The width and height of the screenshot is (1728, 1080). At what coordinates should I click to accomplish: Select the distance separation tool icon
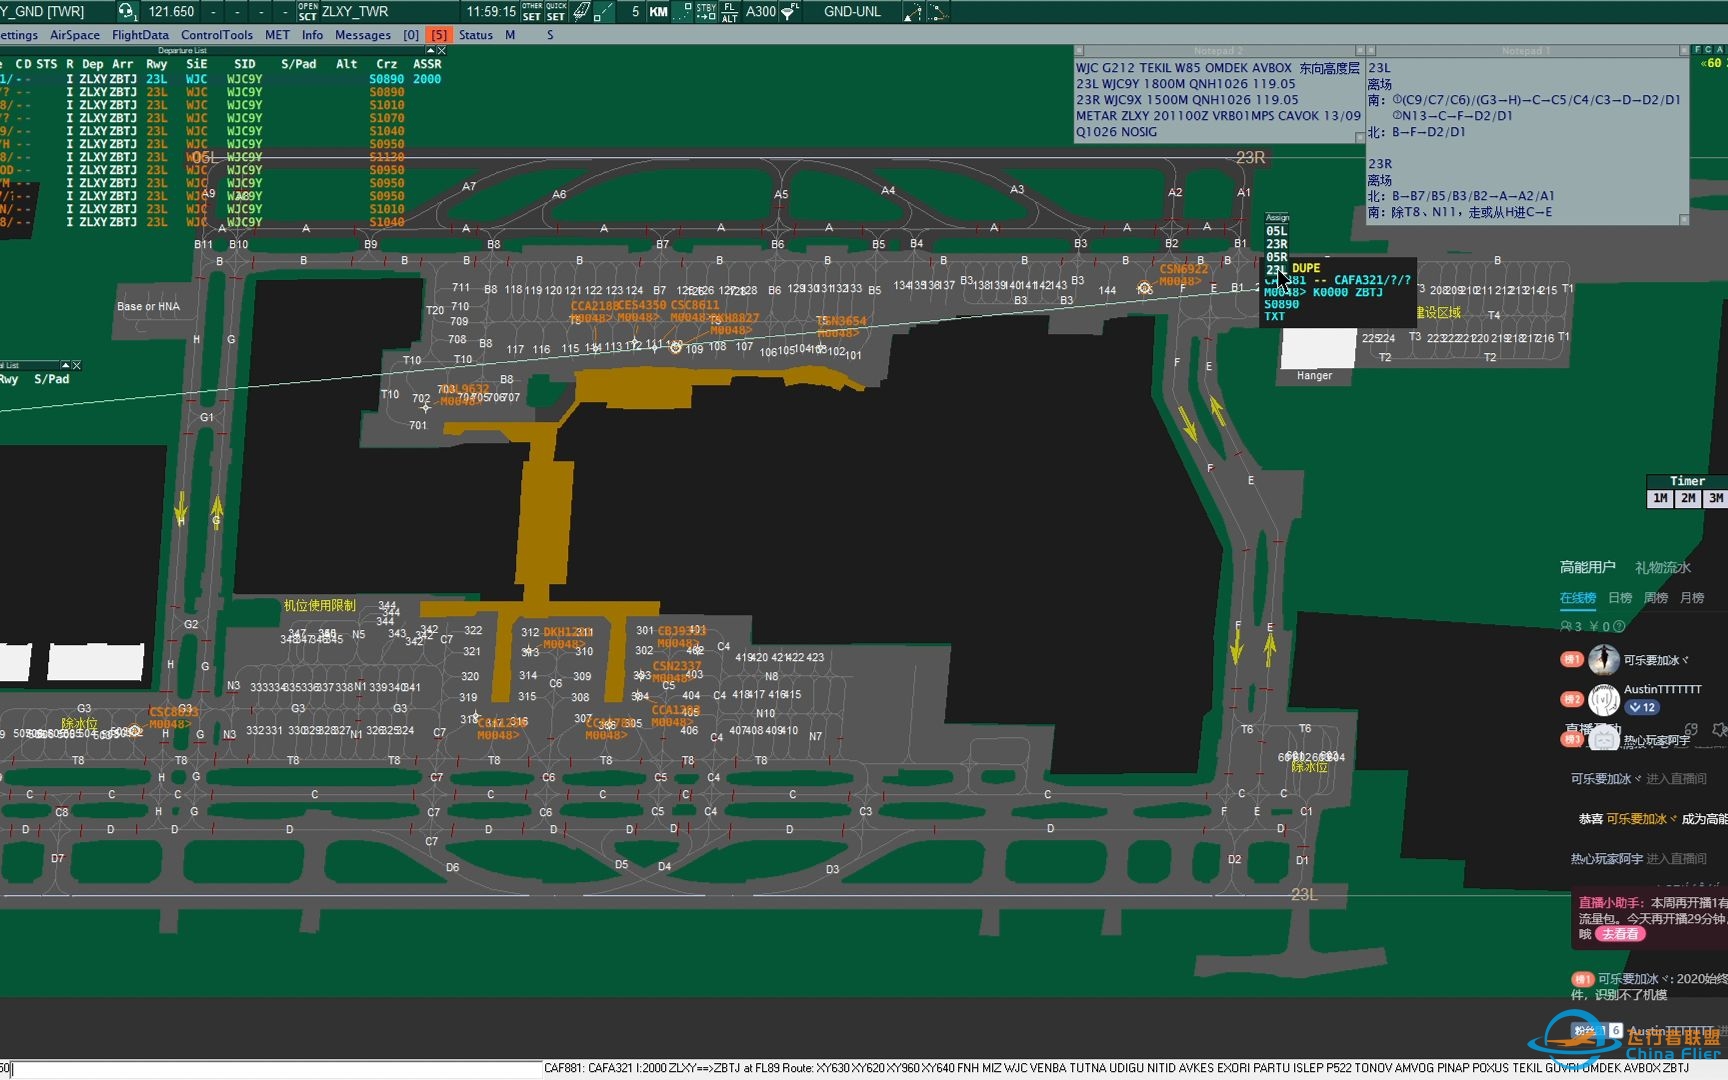click(603, 11)
